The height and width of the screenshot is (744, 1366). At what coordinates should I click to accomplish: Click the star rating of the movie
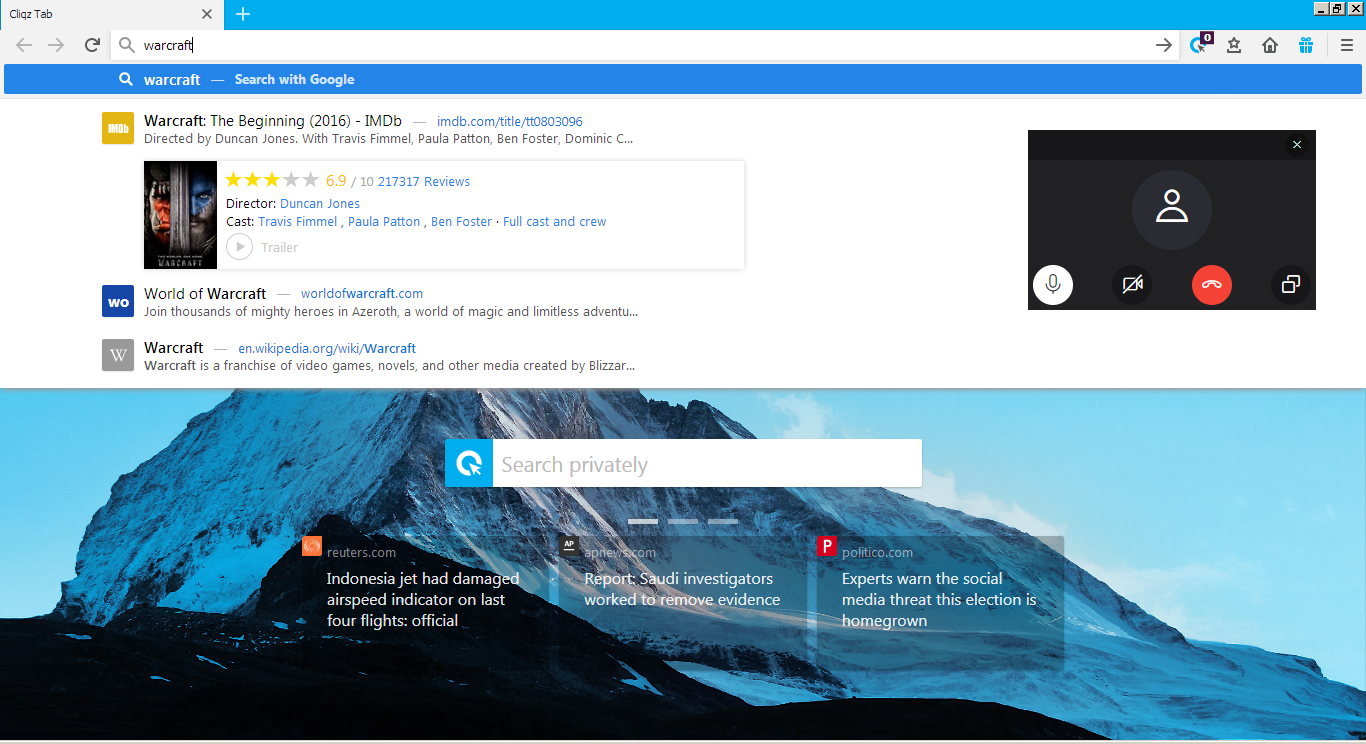tap(272, 180)
